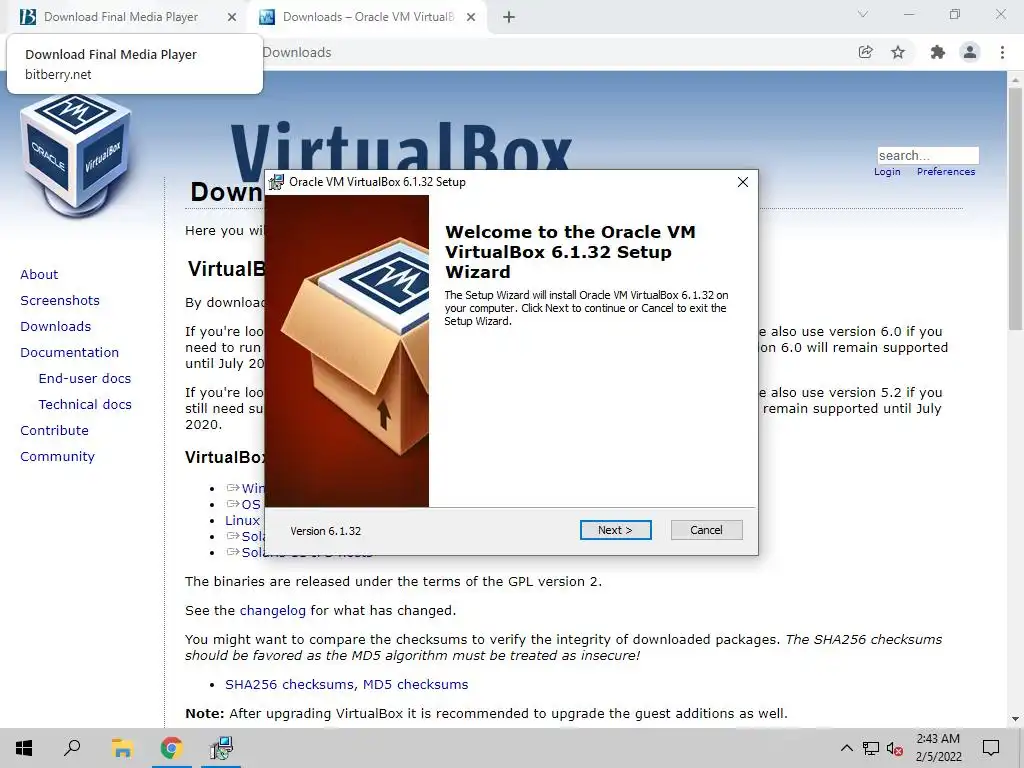Open the Contribute sidebar link
The height and width of the screenshot is (768, 1024).
coord(54,431)
